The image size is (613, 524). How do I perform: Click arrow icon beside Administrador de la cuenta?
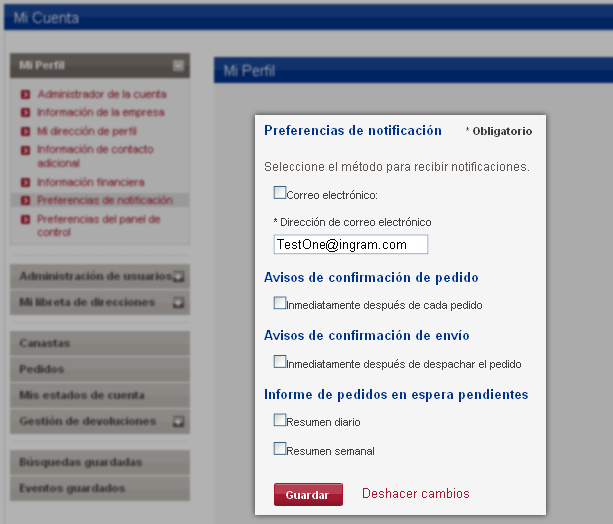(x=26, y=95)
